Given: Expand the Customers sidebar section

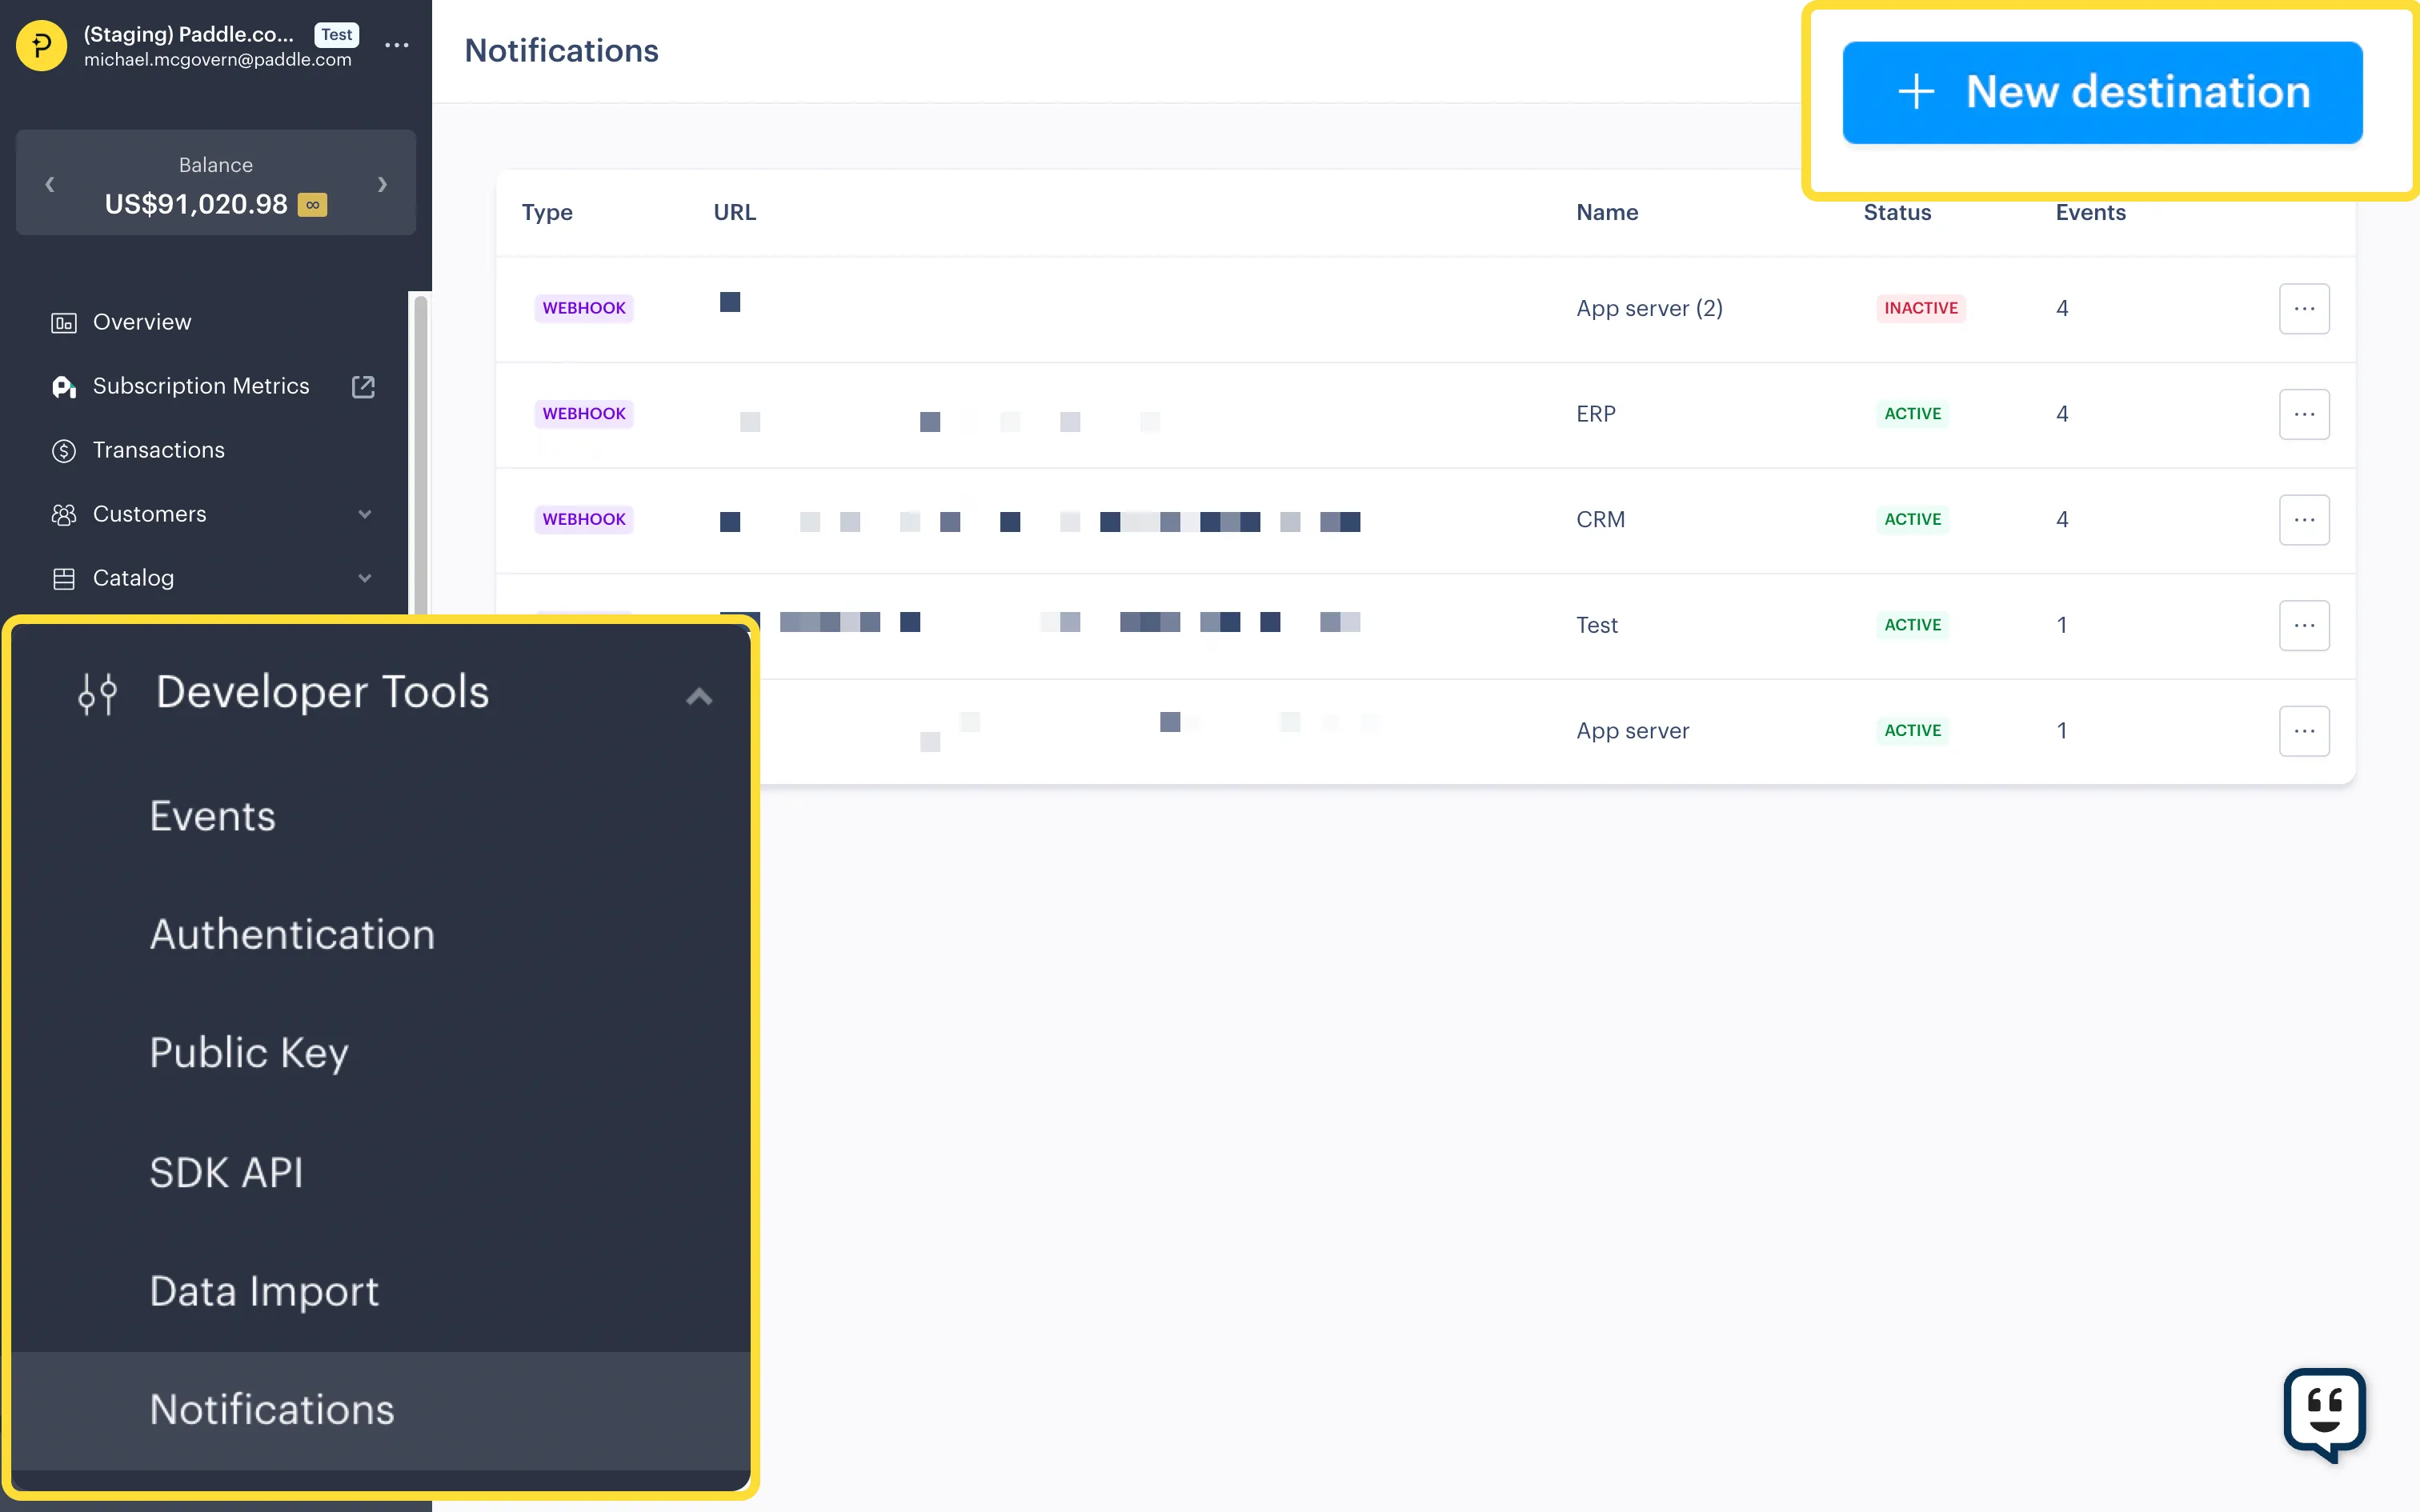Looking at the screenshot, I should pos(365,514).
